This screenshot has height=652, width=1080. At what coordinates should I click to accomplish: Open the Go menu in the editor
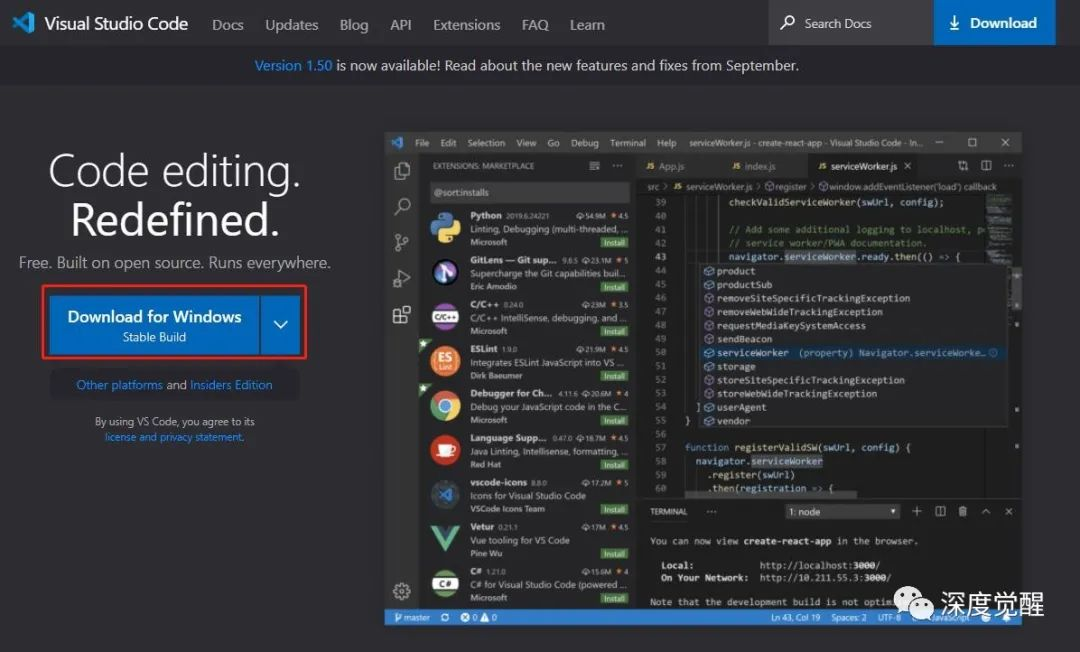click(553, 143)
